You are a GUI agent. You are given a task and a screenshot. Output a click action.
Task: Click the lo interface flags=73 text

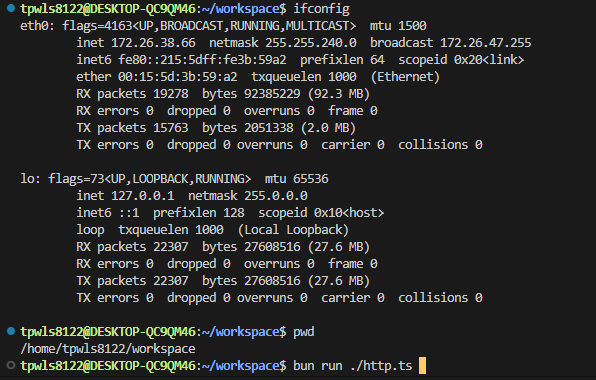coord(76,179)
